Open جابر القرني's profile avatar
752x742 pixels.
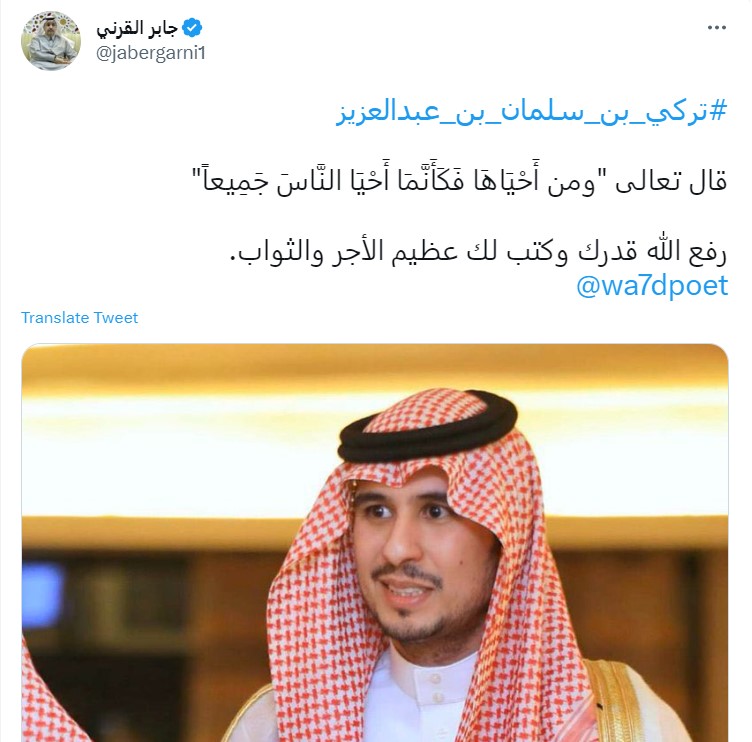click(51, 41)
